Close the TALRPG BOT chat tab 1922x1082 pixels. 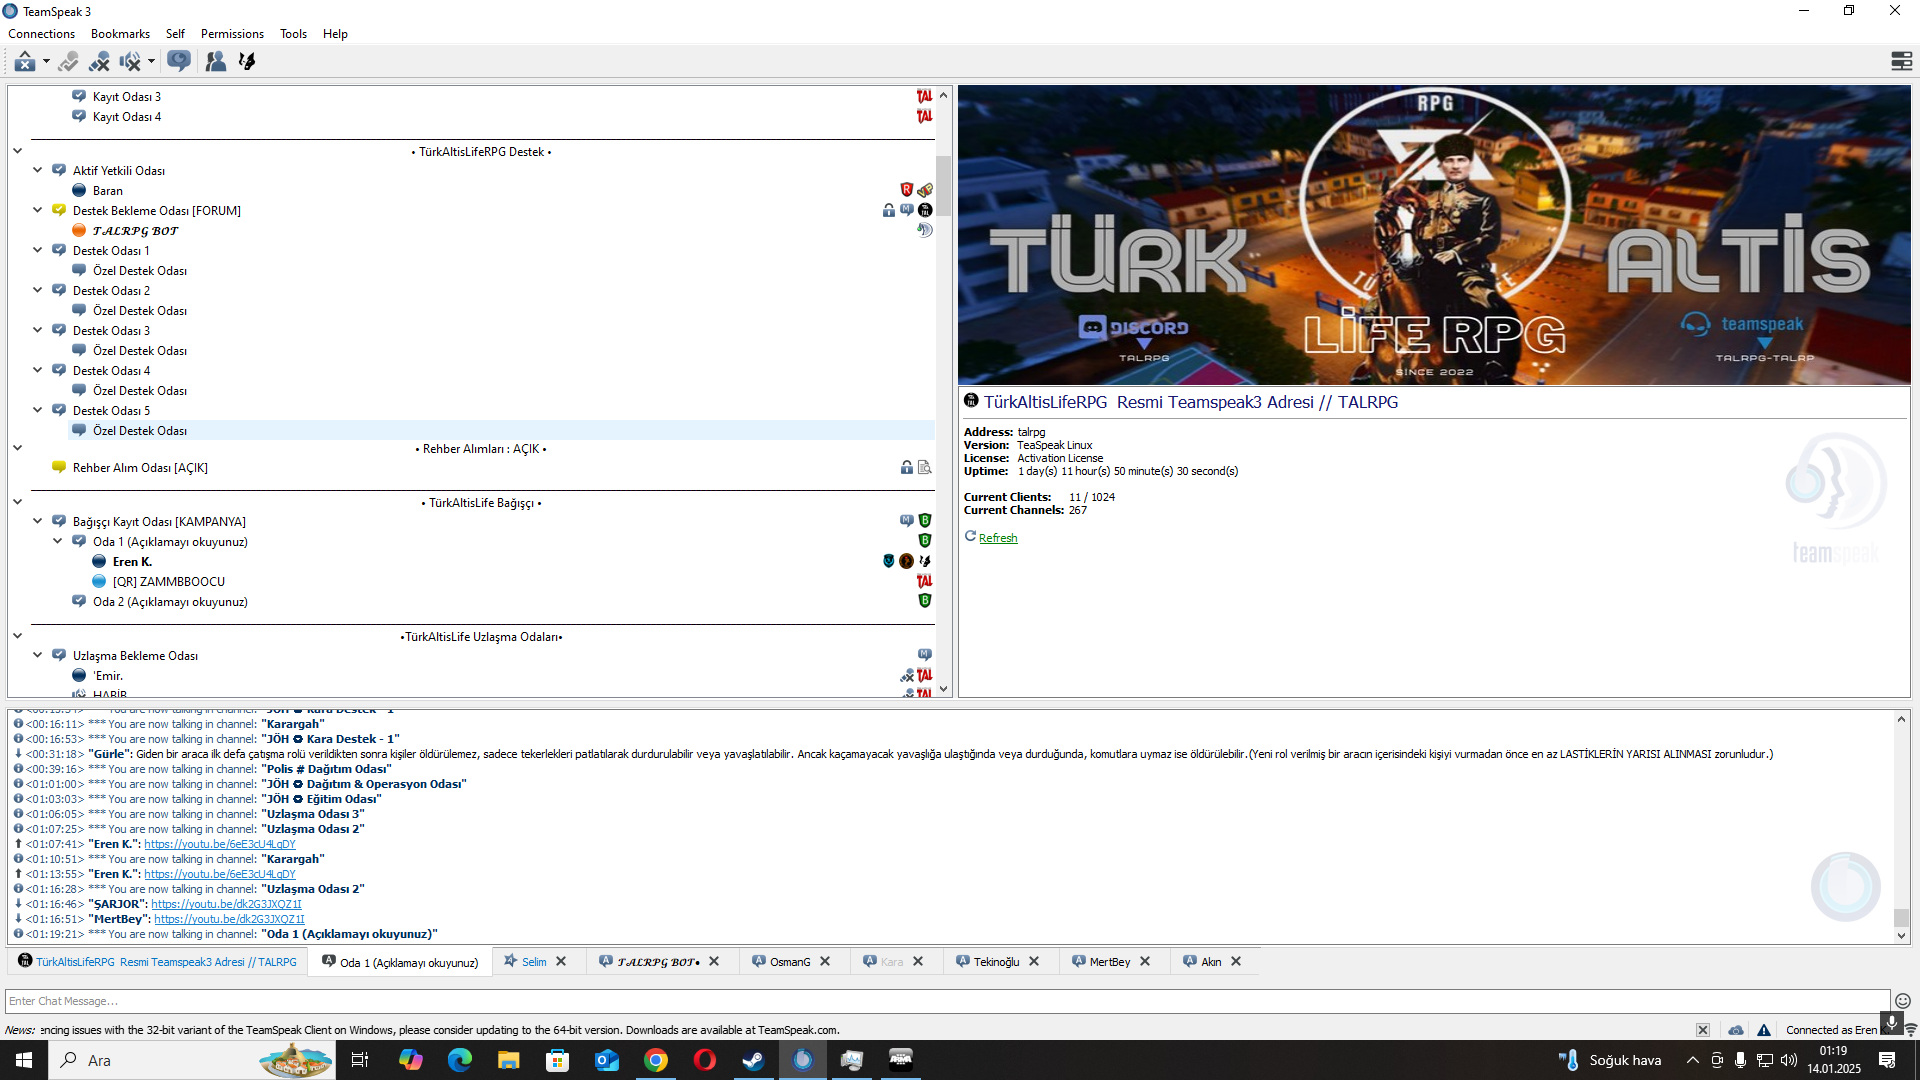(715, 963)
